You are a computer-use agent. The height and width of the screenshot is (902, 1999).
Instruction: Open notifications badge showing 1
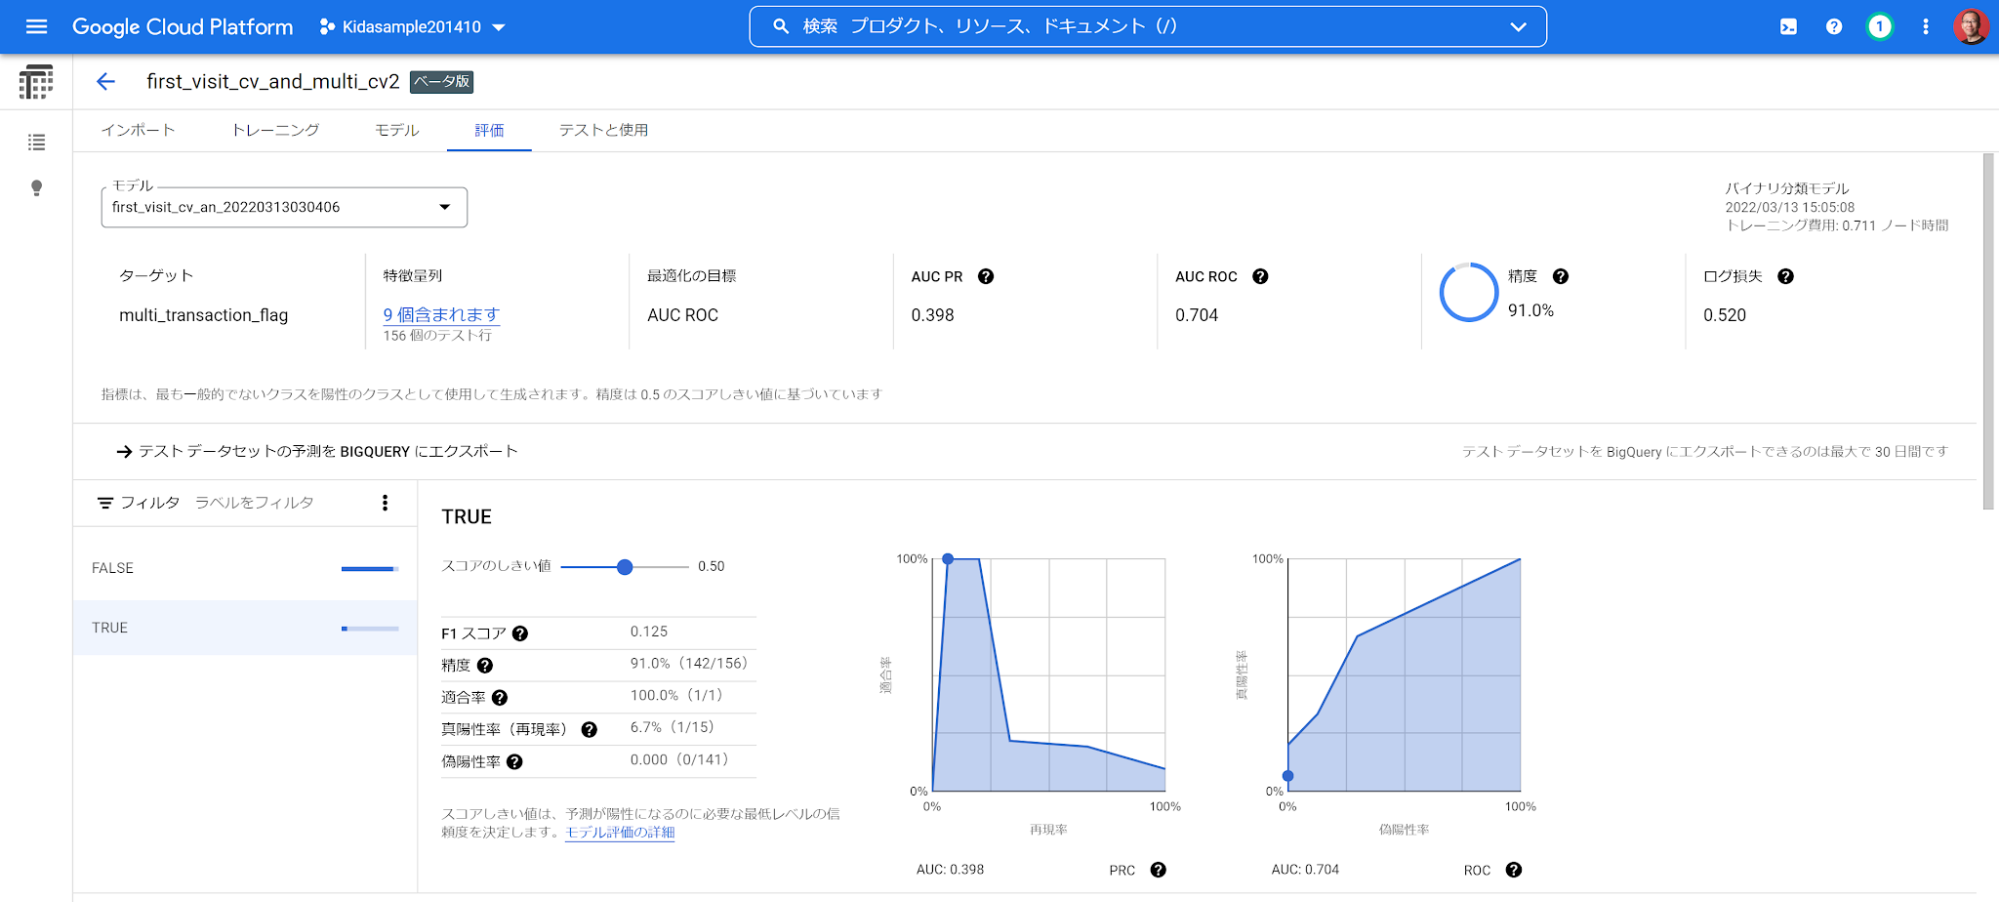(1879, 27)
